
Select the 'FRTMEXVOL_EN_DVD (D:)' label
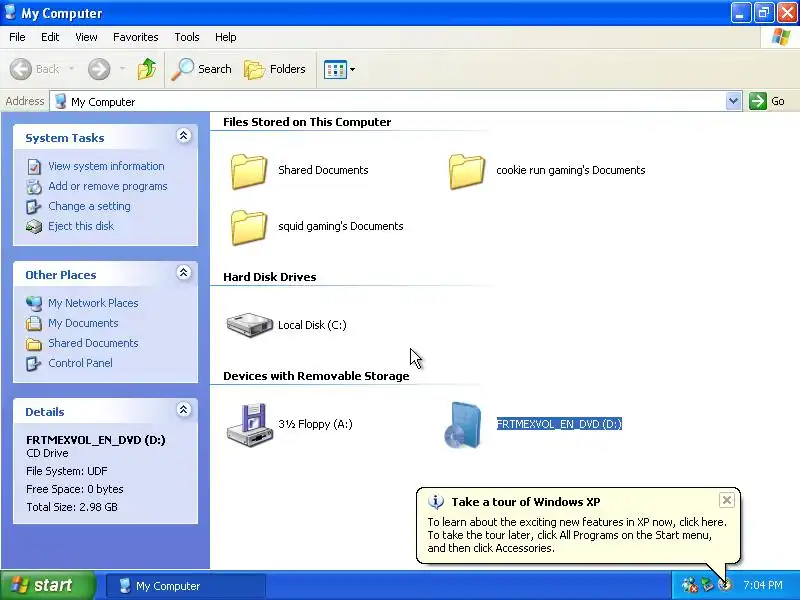tap(559, 424)
